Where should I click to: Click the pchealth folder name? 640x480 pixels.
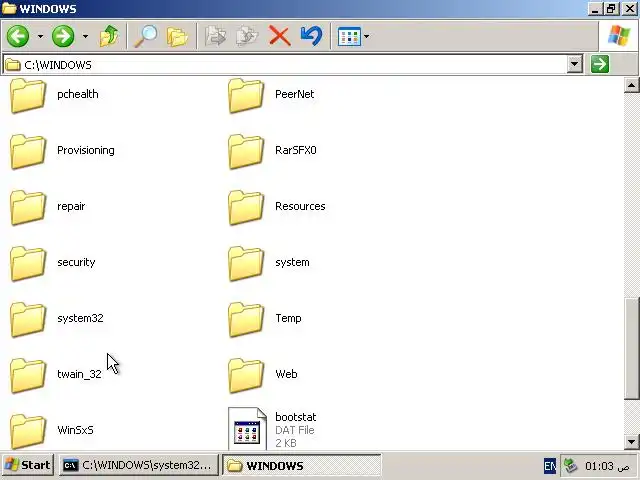pyautogui.click(x=78, y=94)
